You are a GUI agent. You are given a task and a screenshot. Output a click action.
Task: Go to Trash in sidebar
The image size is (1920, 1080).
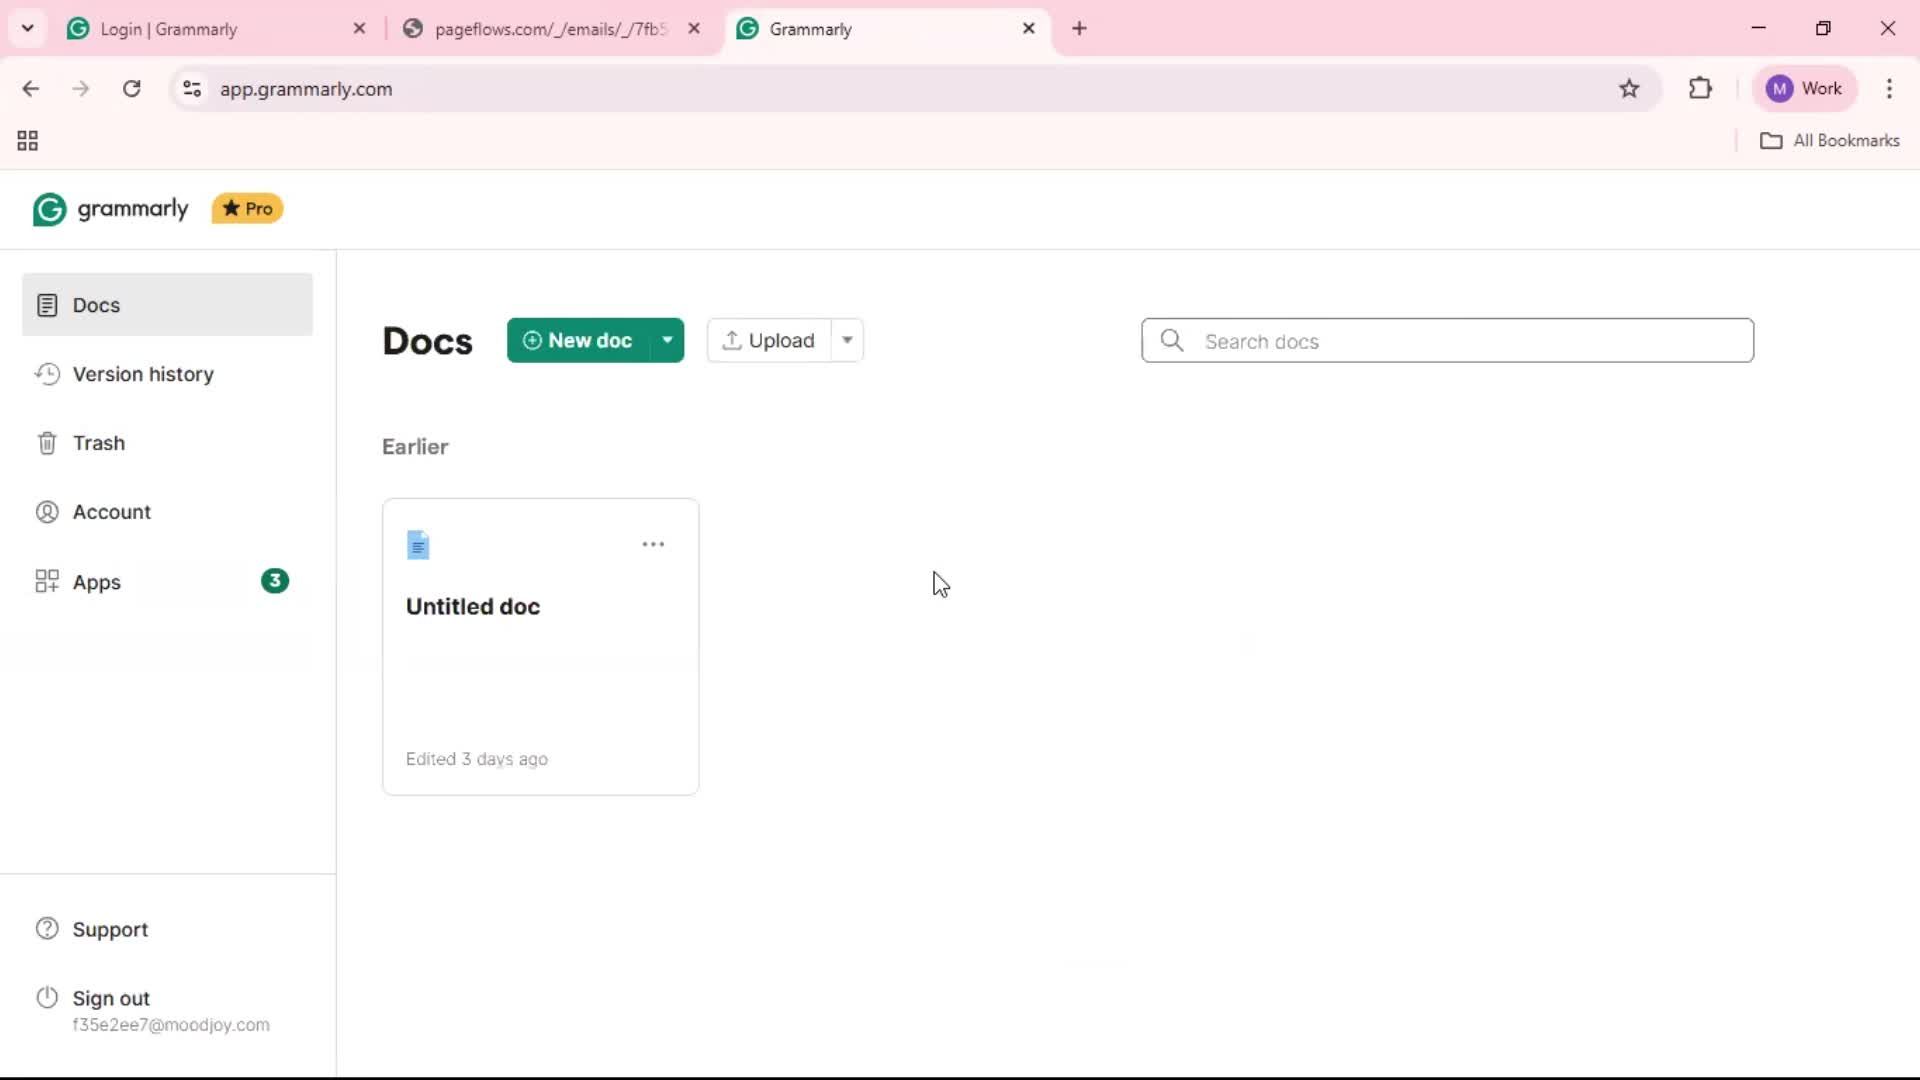point(98,443)
